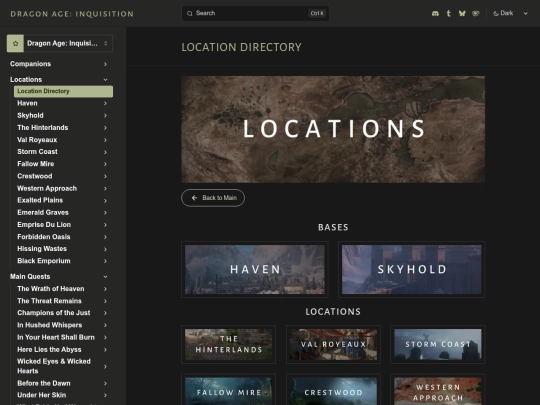The width and height of the screenshot is (540, 405).
Task: Open the Val Royeaux location card
Action: coord(333,344)
